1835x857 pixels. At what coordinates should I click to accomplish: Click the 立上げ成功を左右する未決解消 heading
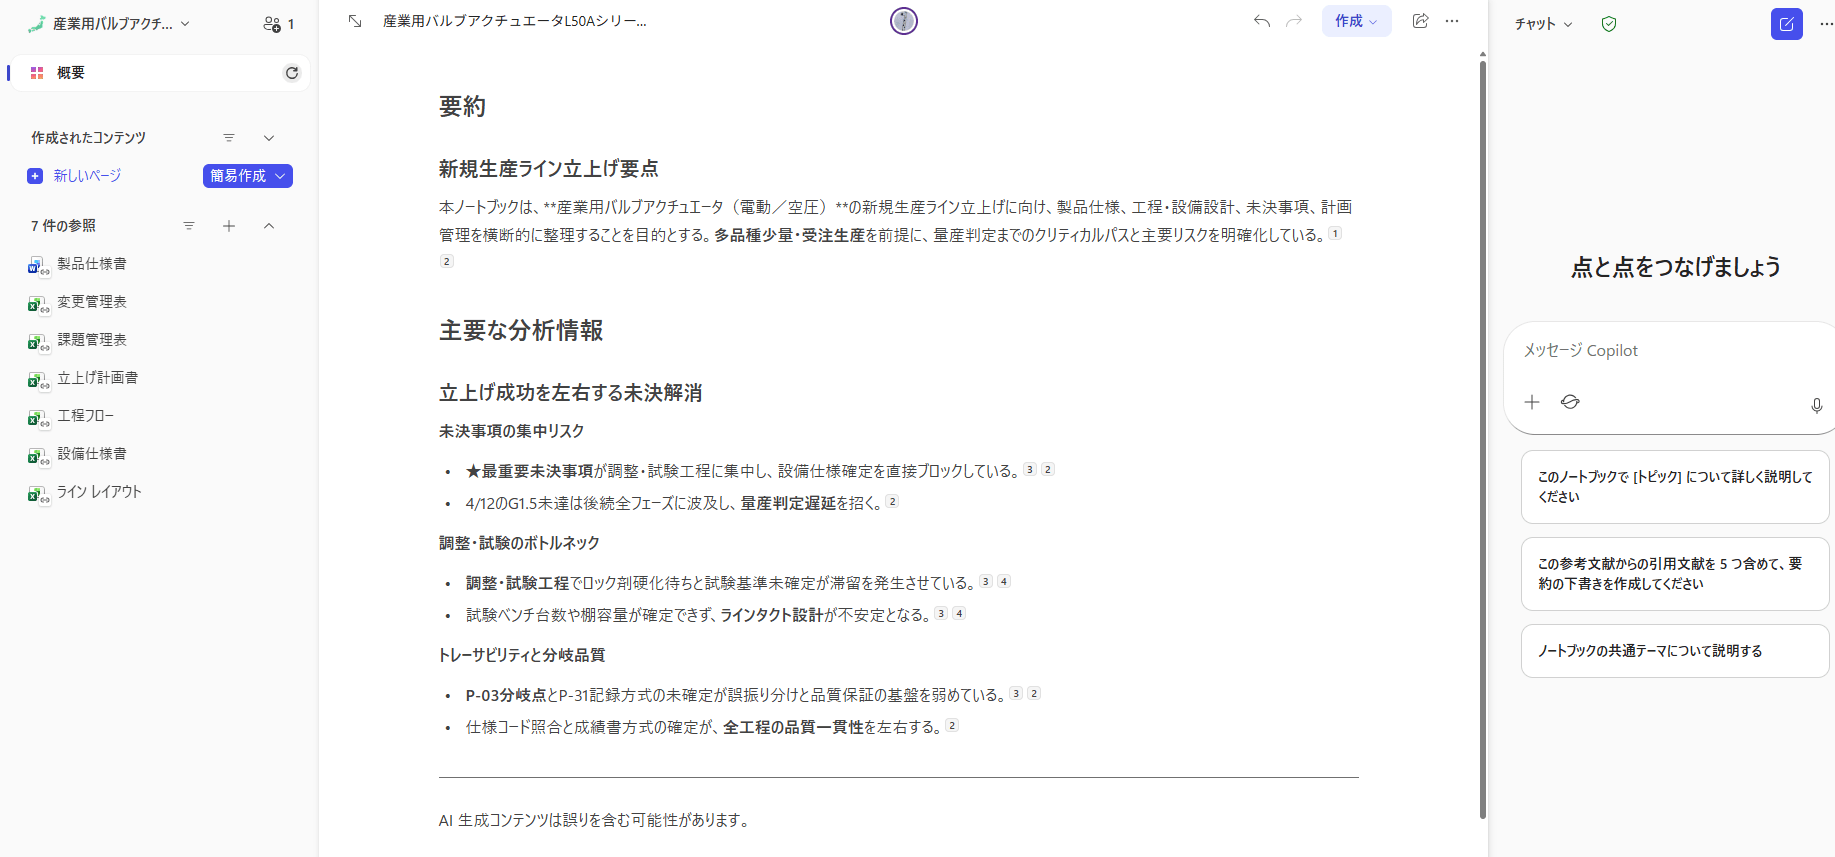[x=571, y=393]
